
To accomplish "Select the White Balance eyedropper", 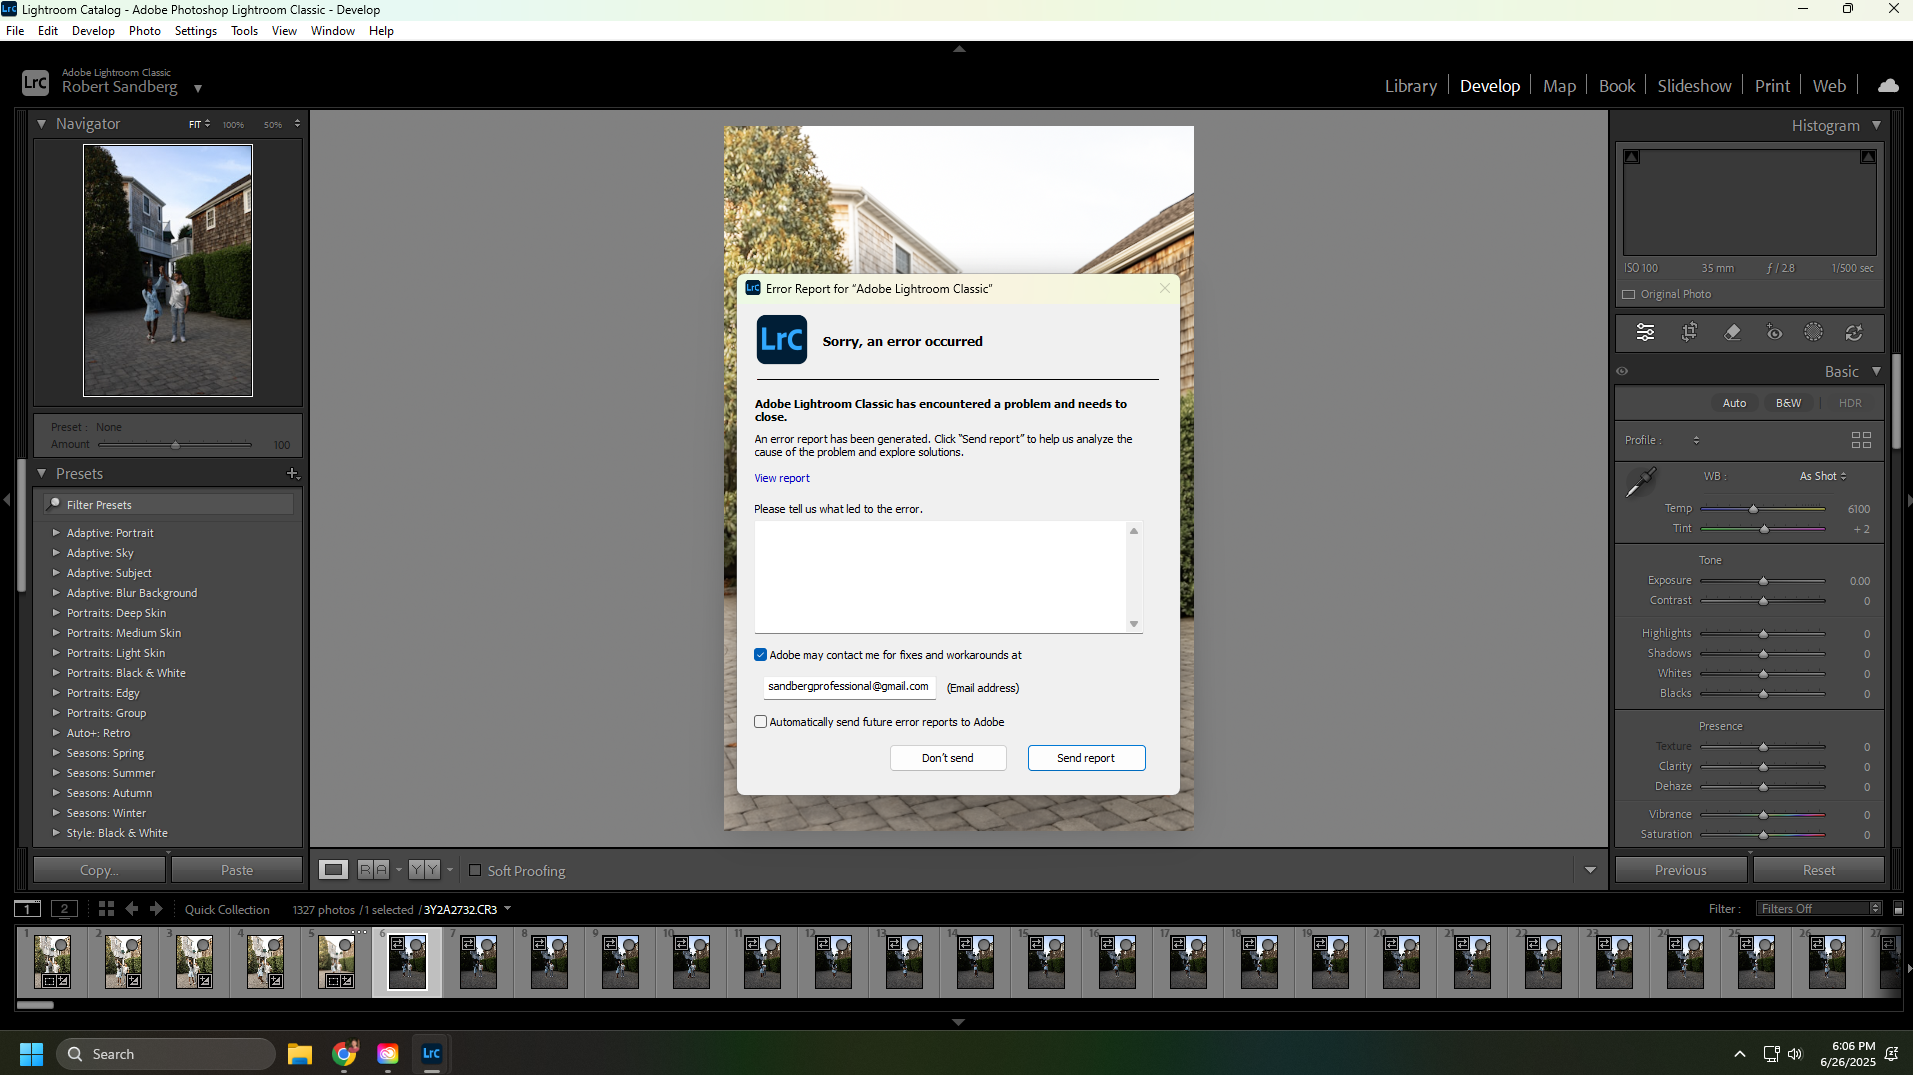I will (1639, 482).
